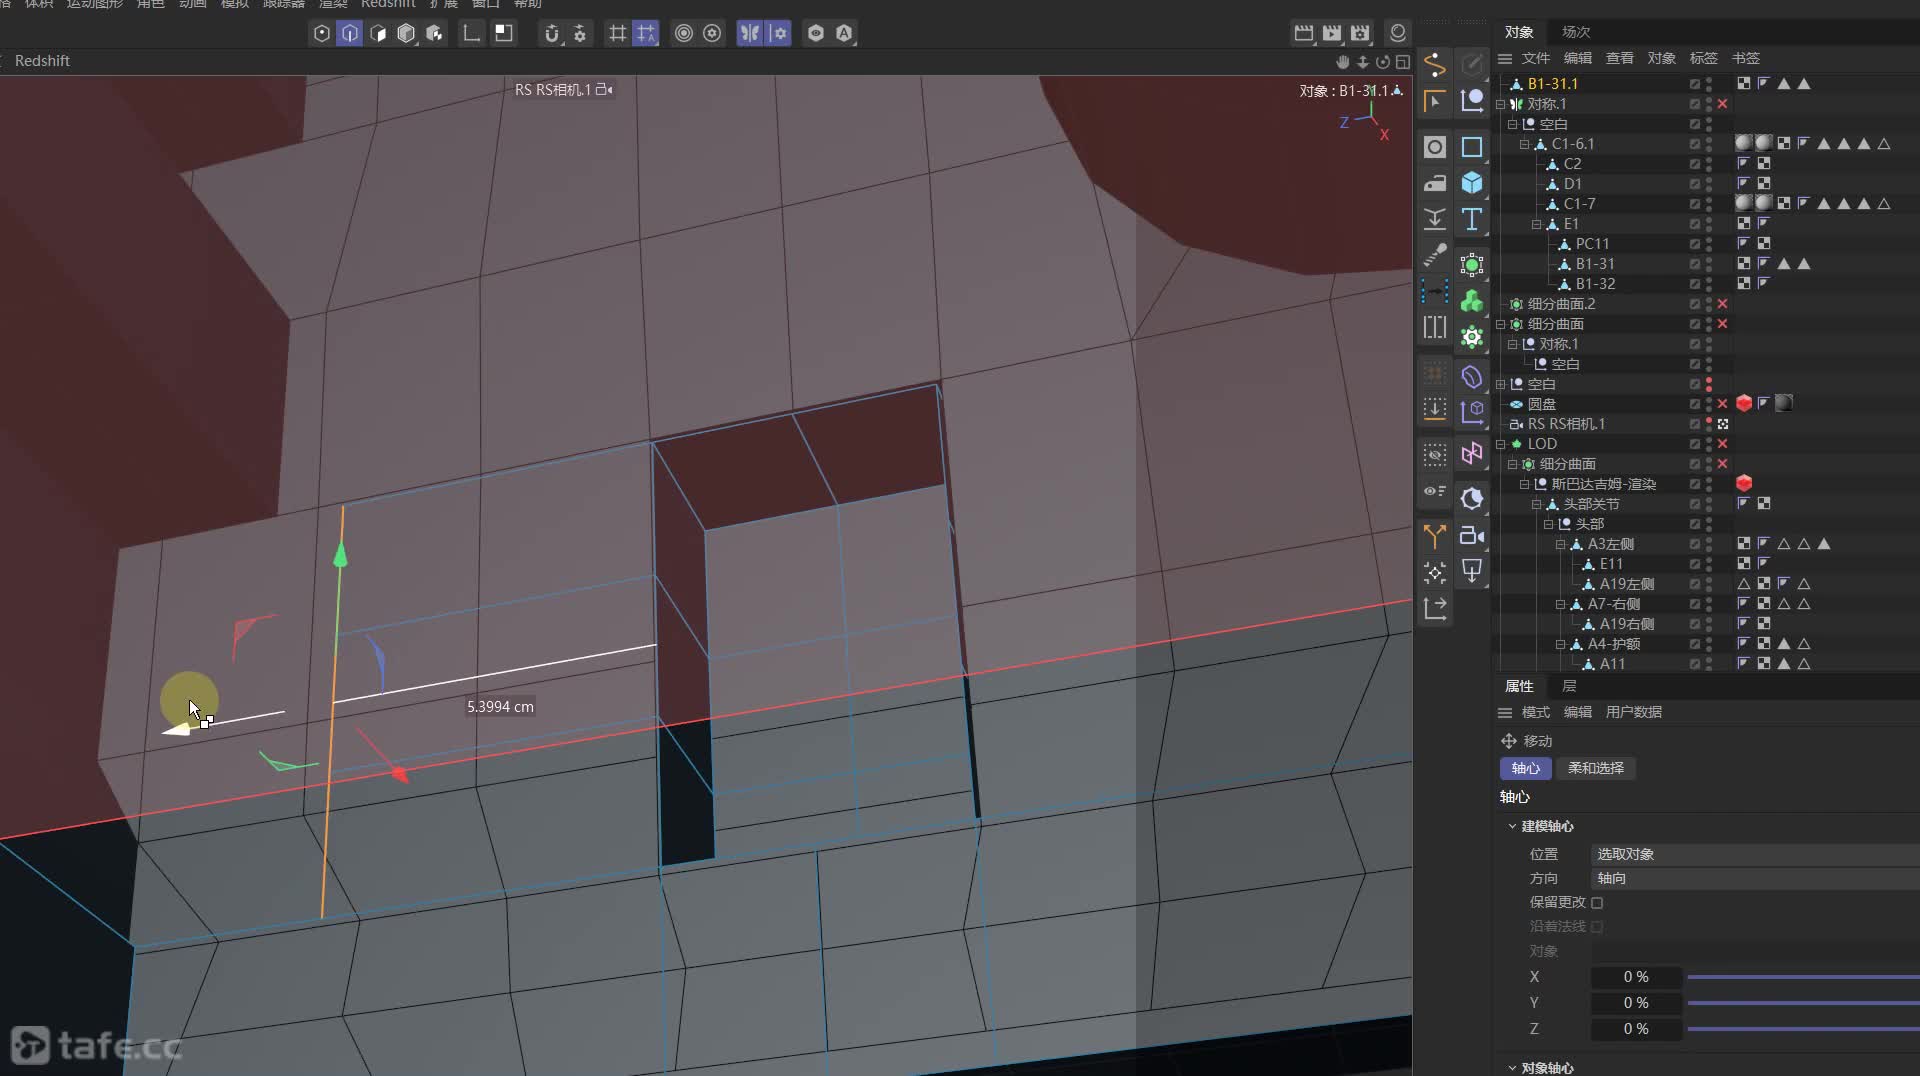Select Points mode icon in top toolbar
The height and width of the screenshot is (1076, 1920).
[x=321, y=33]
